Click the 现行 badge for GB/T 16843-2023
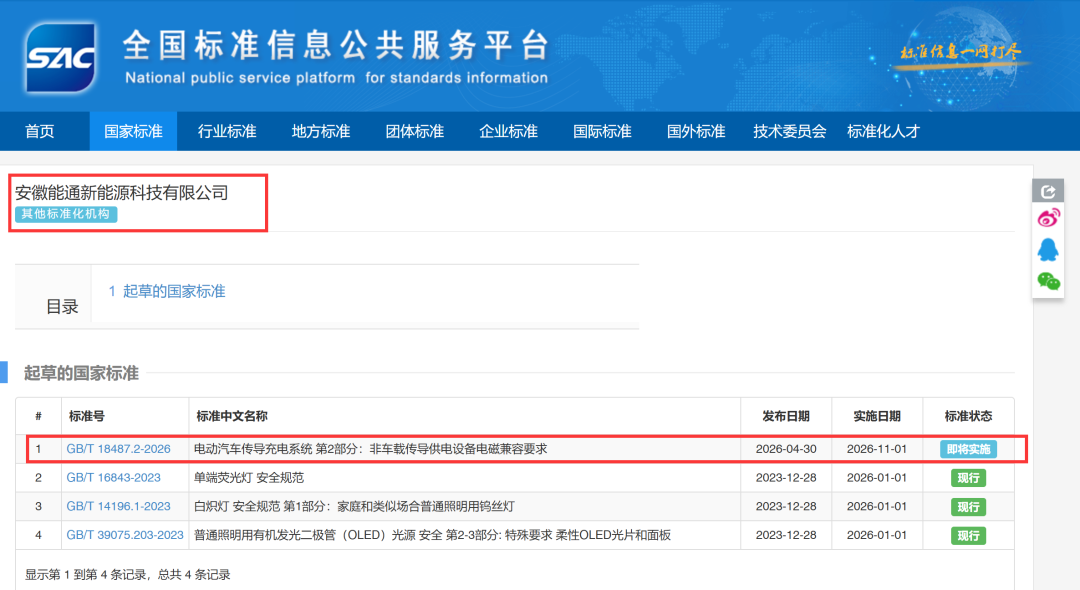Screen dimensions: 1080x590 click(x=968, y=478)
